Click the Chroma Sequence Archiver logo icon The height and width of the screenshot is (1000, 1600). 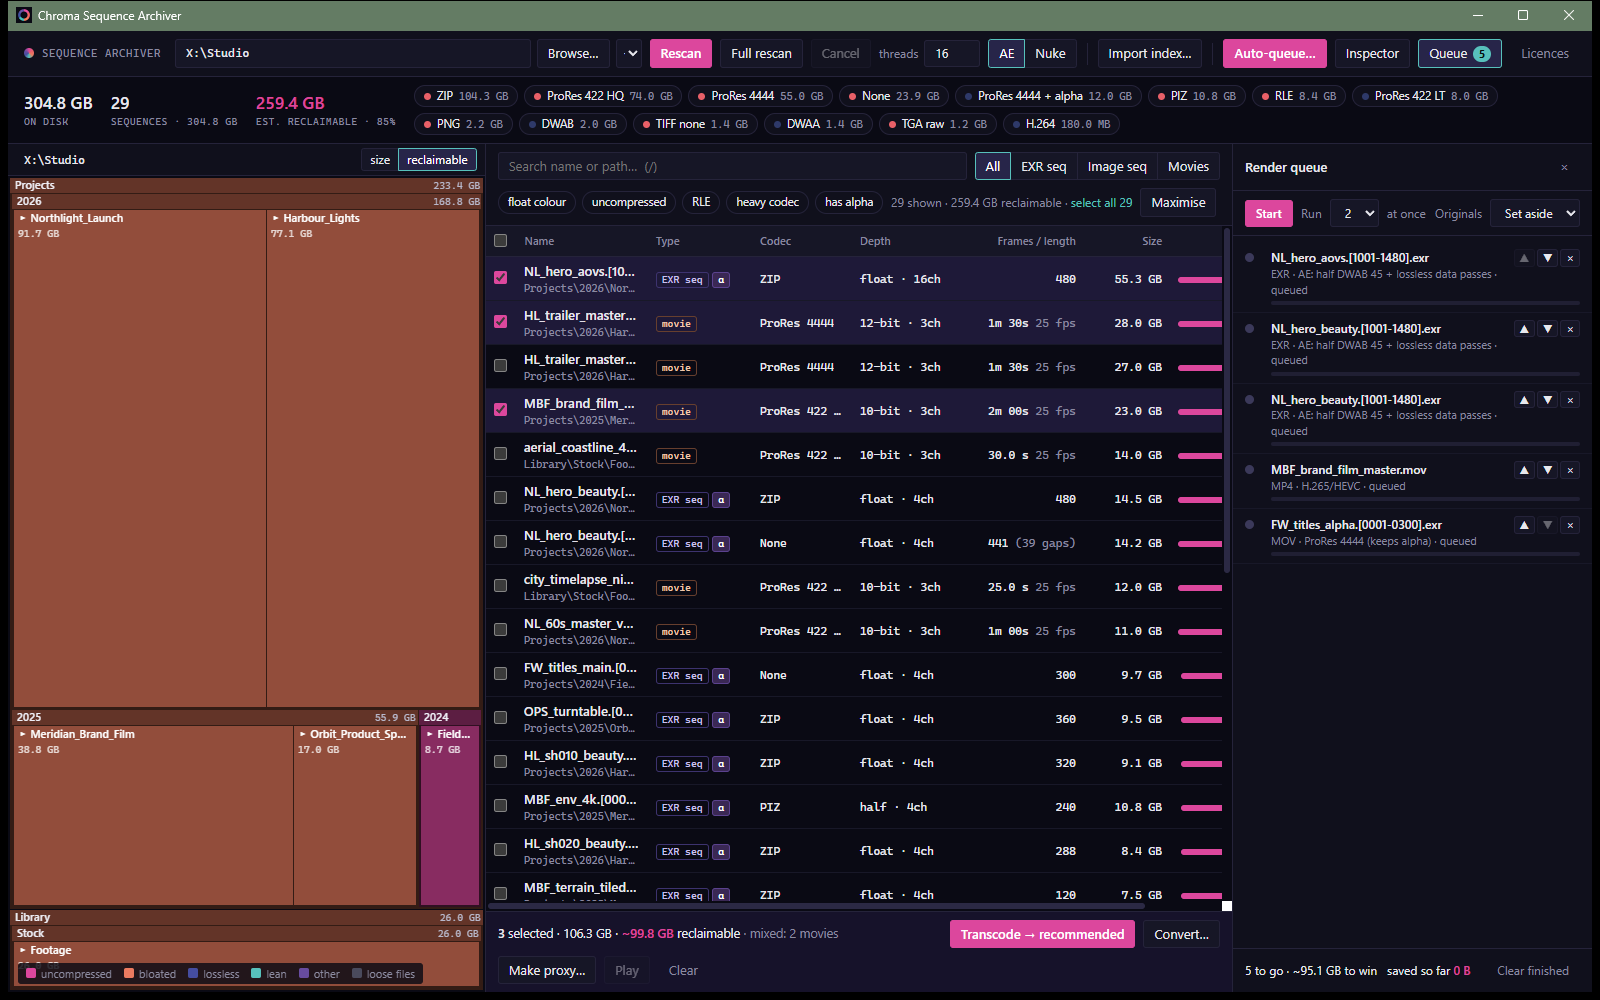pos(24,15)
